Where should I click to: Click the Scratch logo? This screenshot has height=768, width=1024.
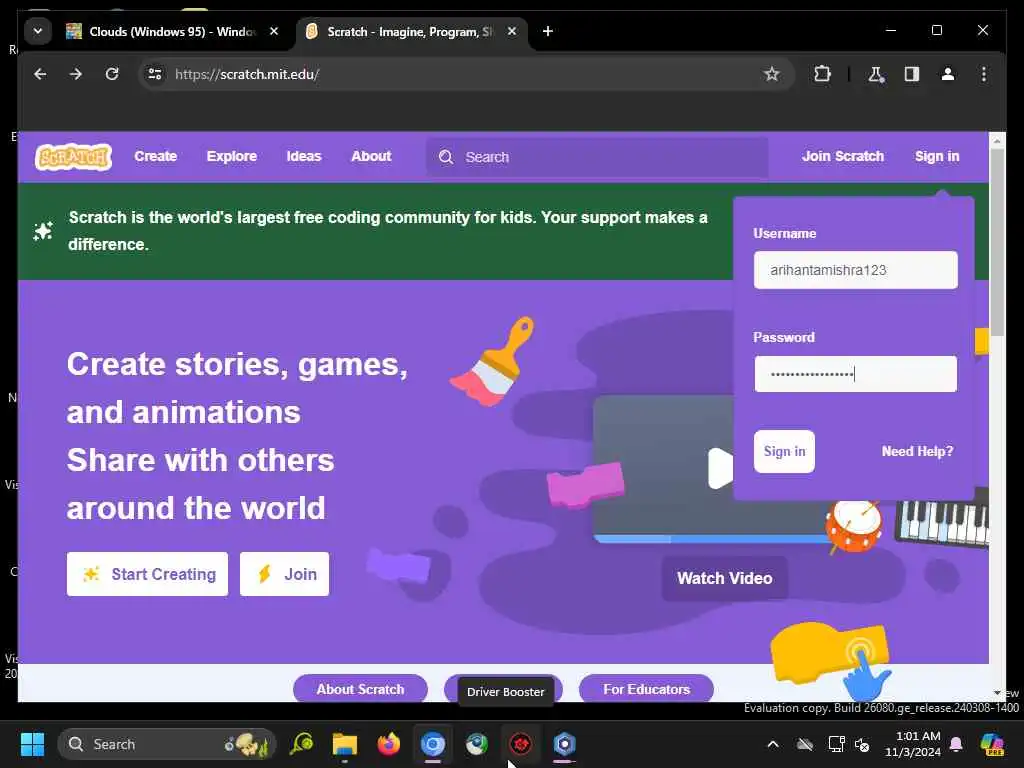[73, 157]
